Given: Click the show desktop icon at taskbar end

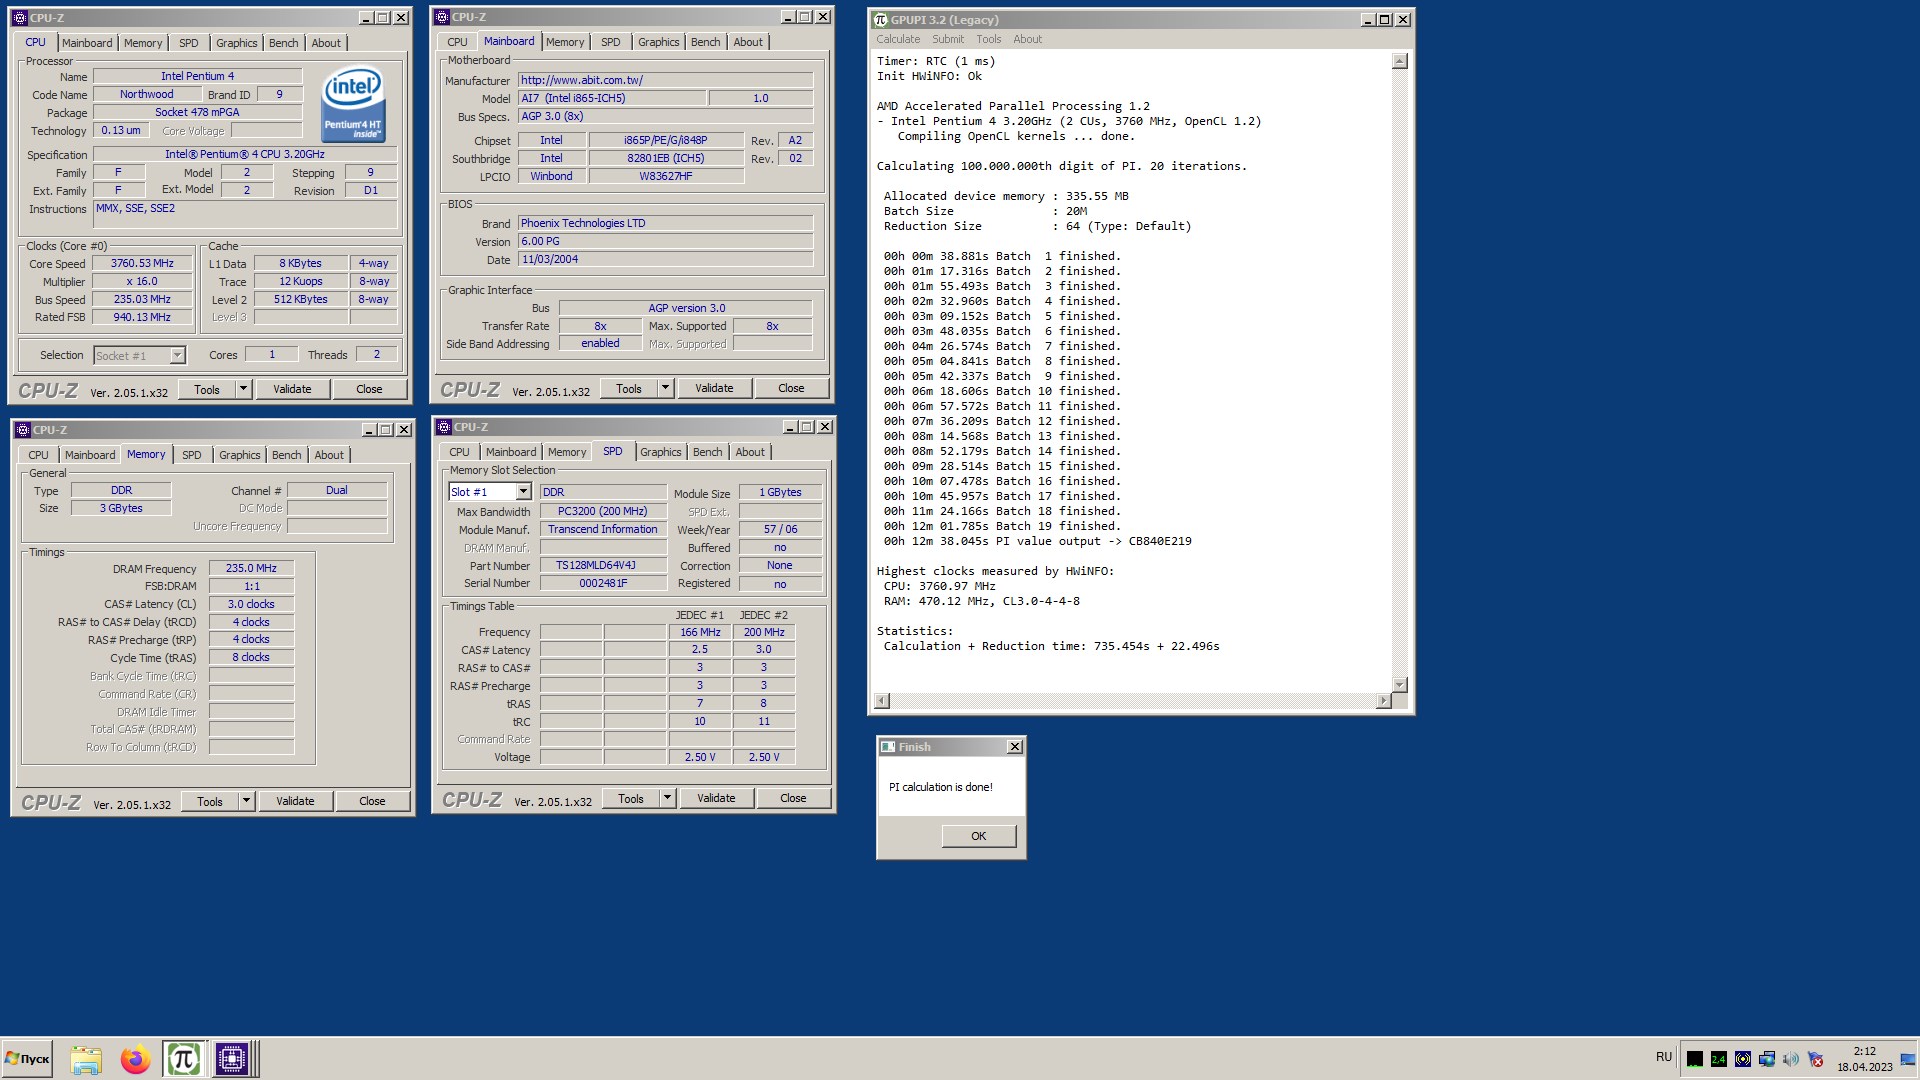Looking at the screenshot, I should click(x=1908, y=1059).
